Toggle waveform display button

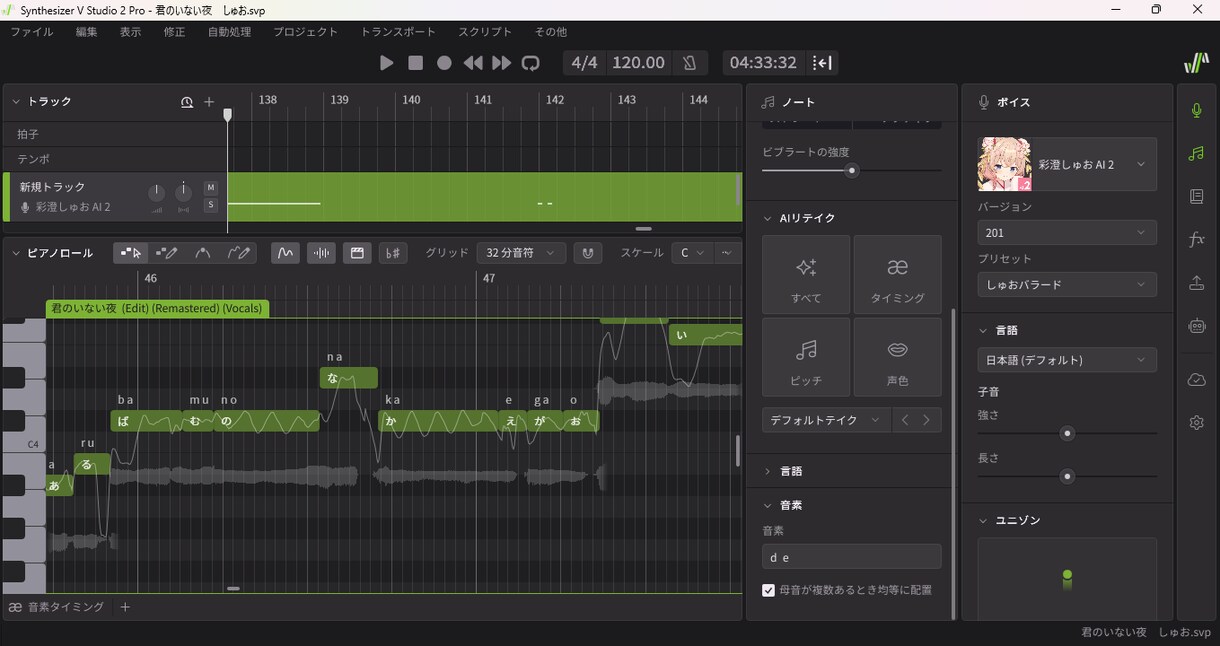[x=321, y=253]
